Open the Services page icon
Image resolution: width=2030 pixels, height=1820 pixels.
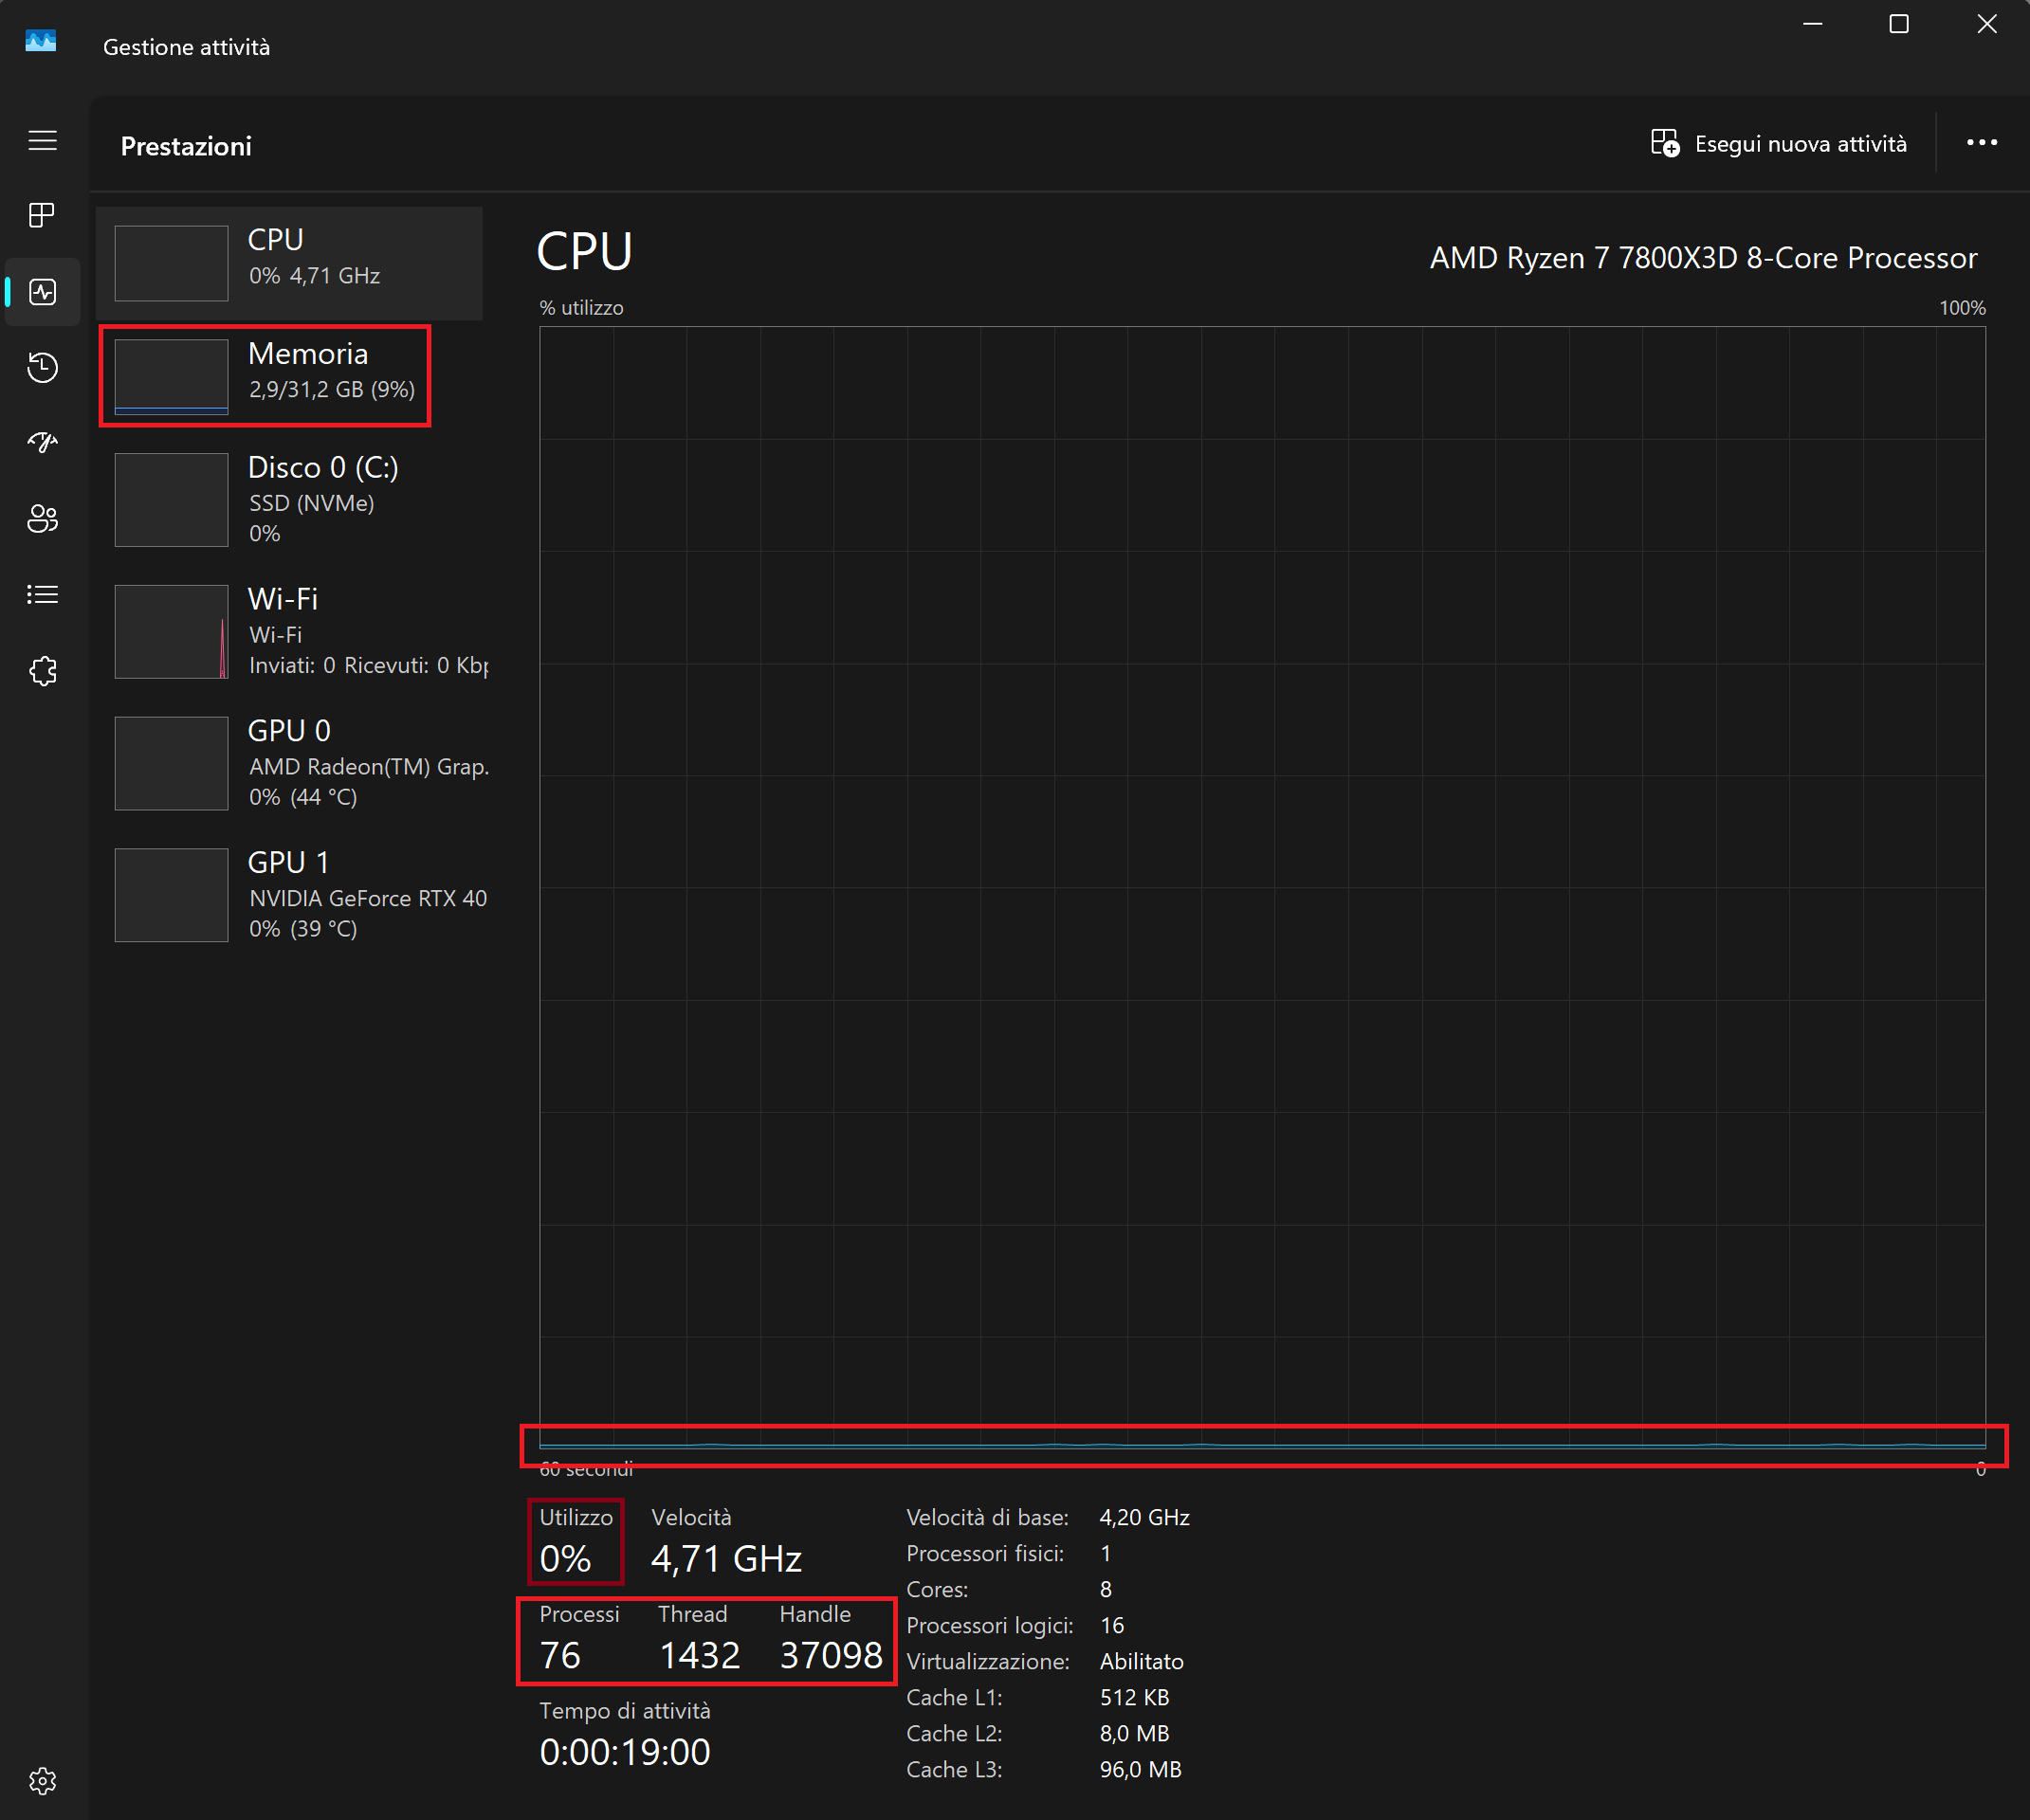(42, 671)
